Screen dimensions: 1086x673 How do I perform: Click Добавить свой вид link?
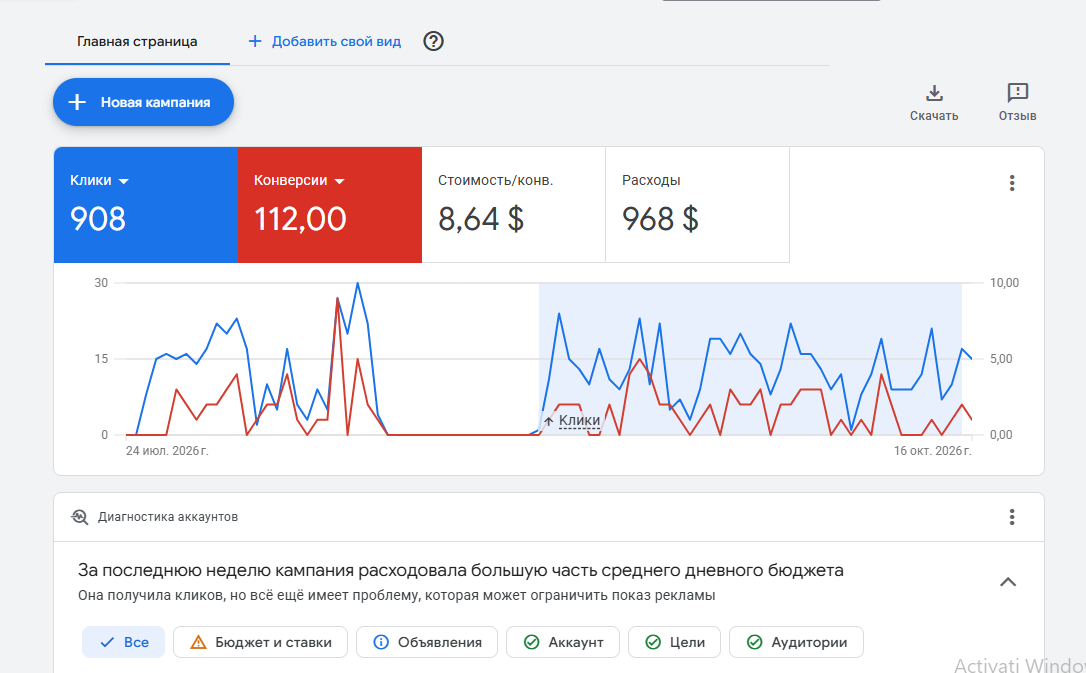(x=336, y=42)
